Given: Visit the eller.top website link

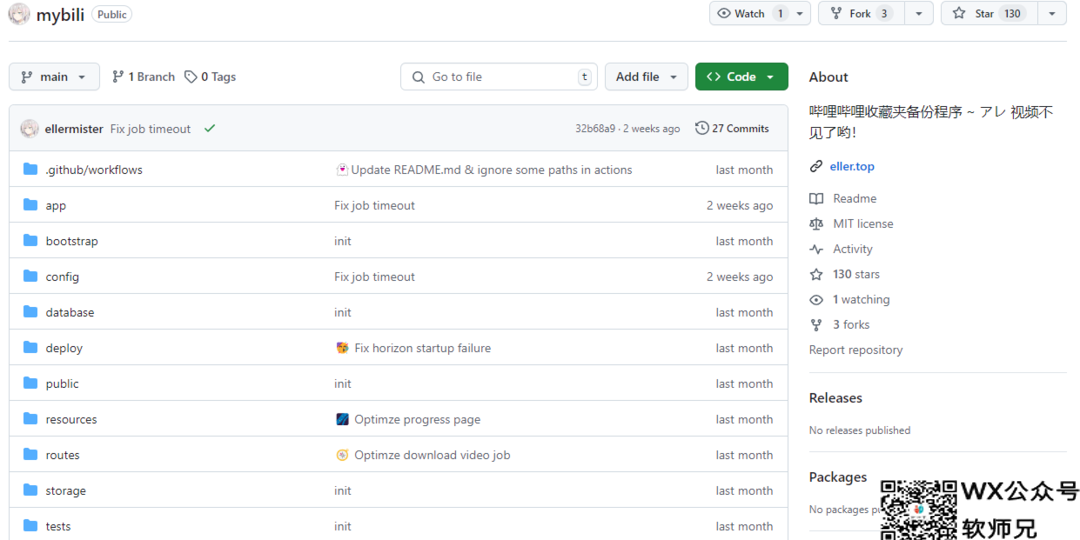Looking at the screenshot, I should pos(852,167).
